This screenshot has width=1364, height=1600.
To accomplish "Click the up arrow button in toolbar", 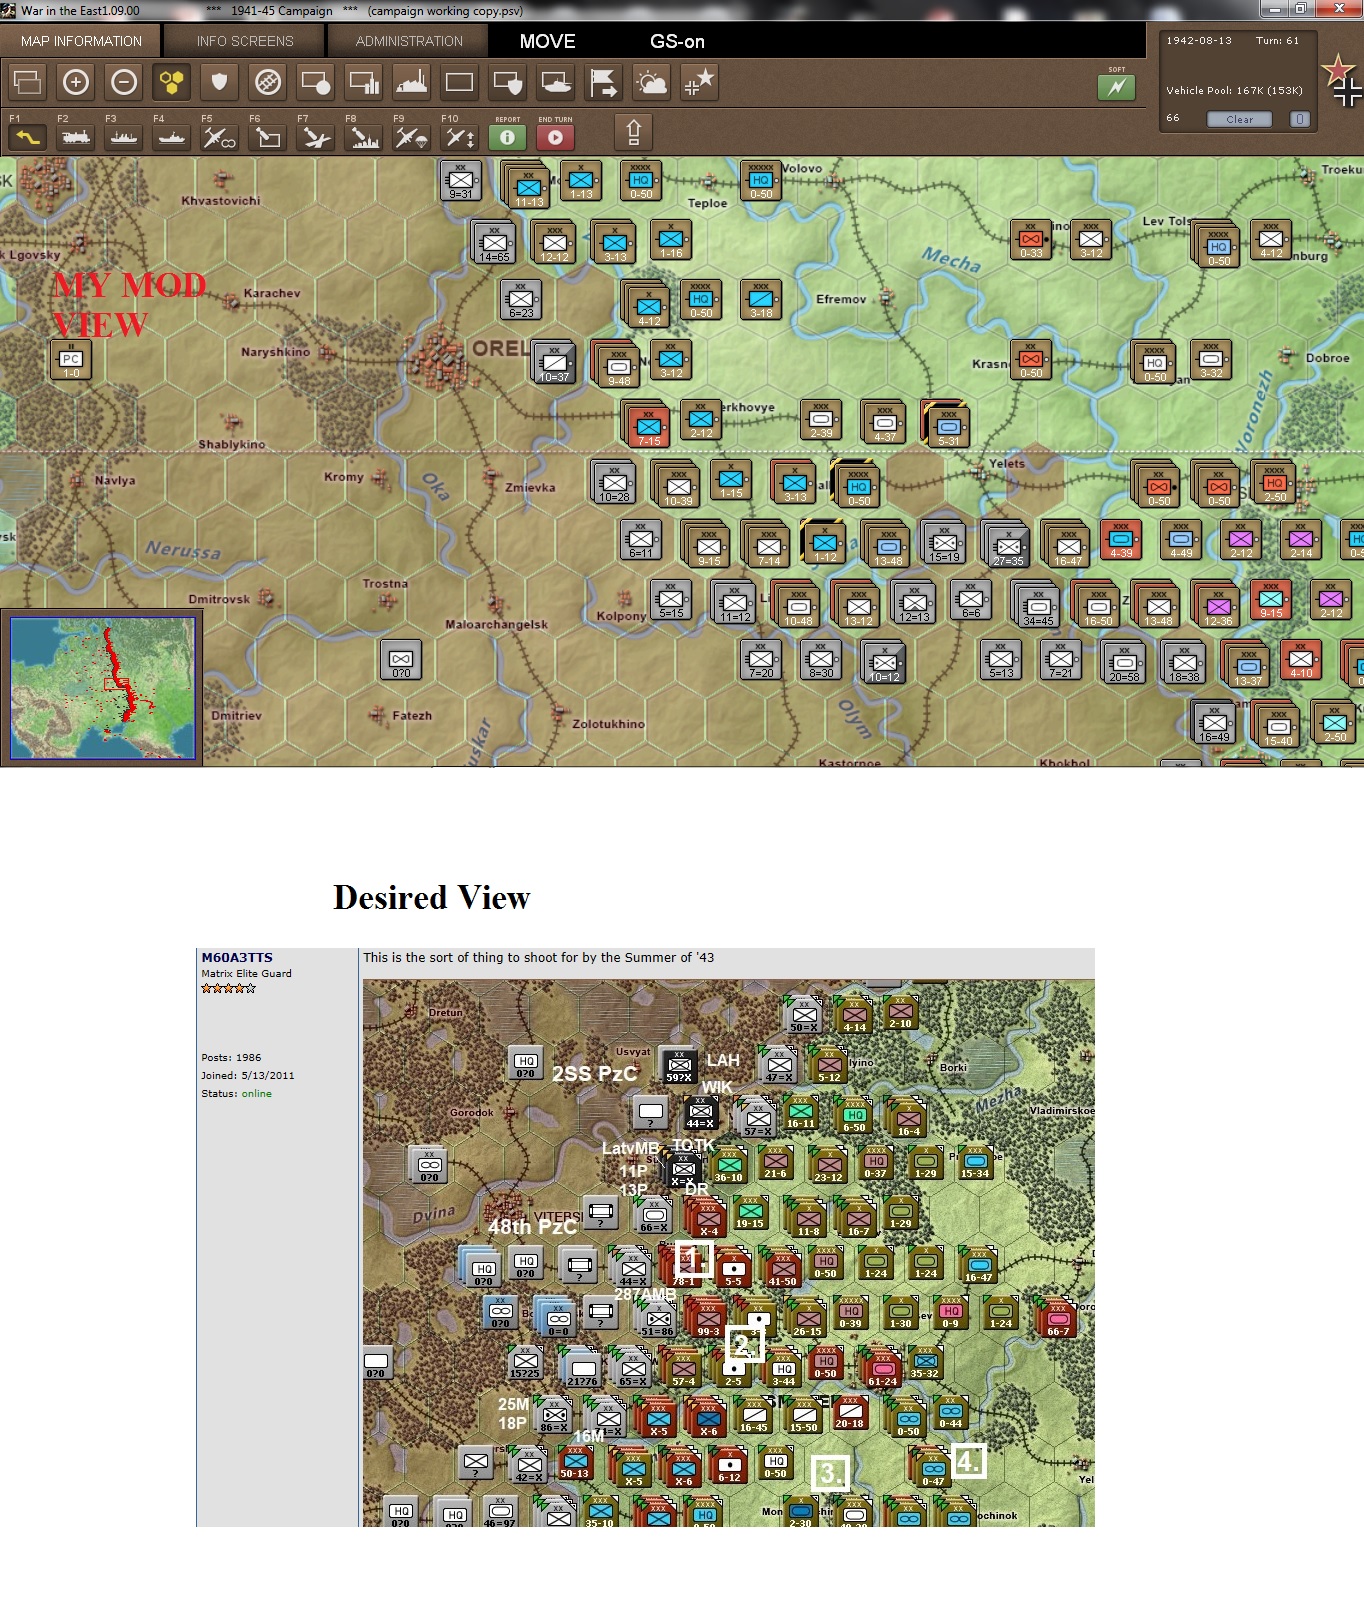I will click(x=633, y=132).
